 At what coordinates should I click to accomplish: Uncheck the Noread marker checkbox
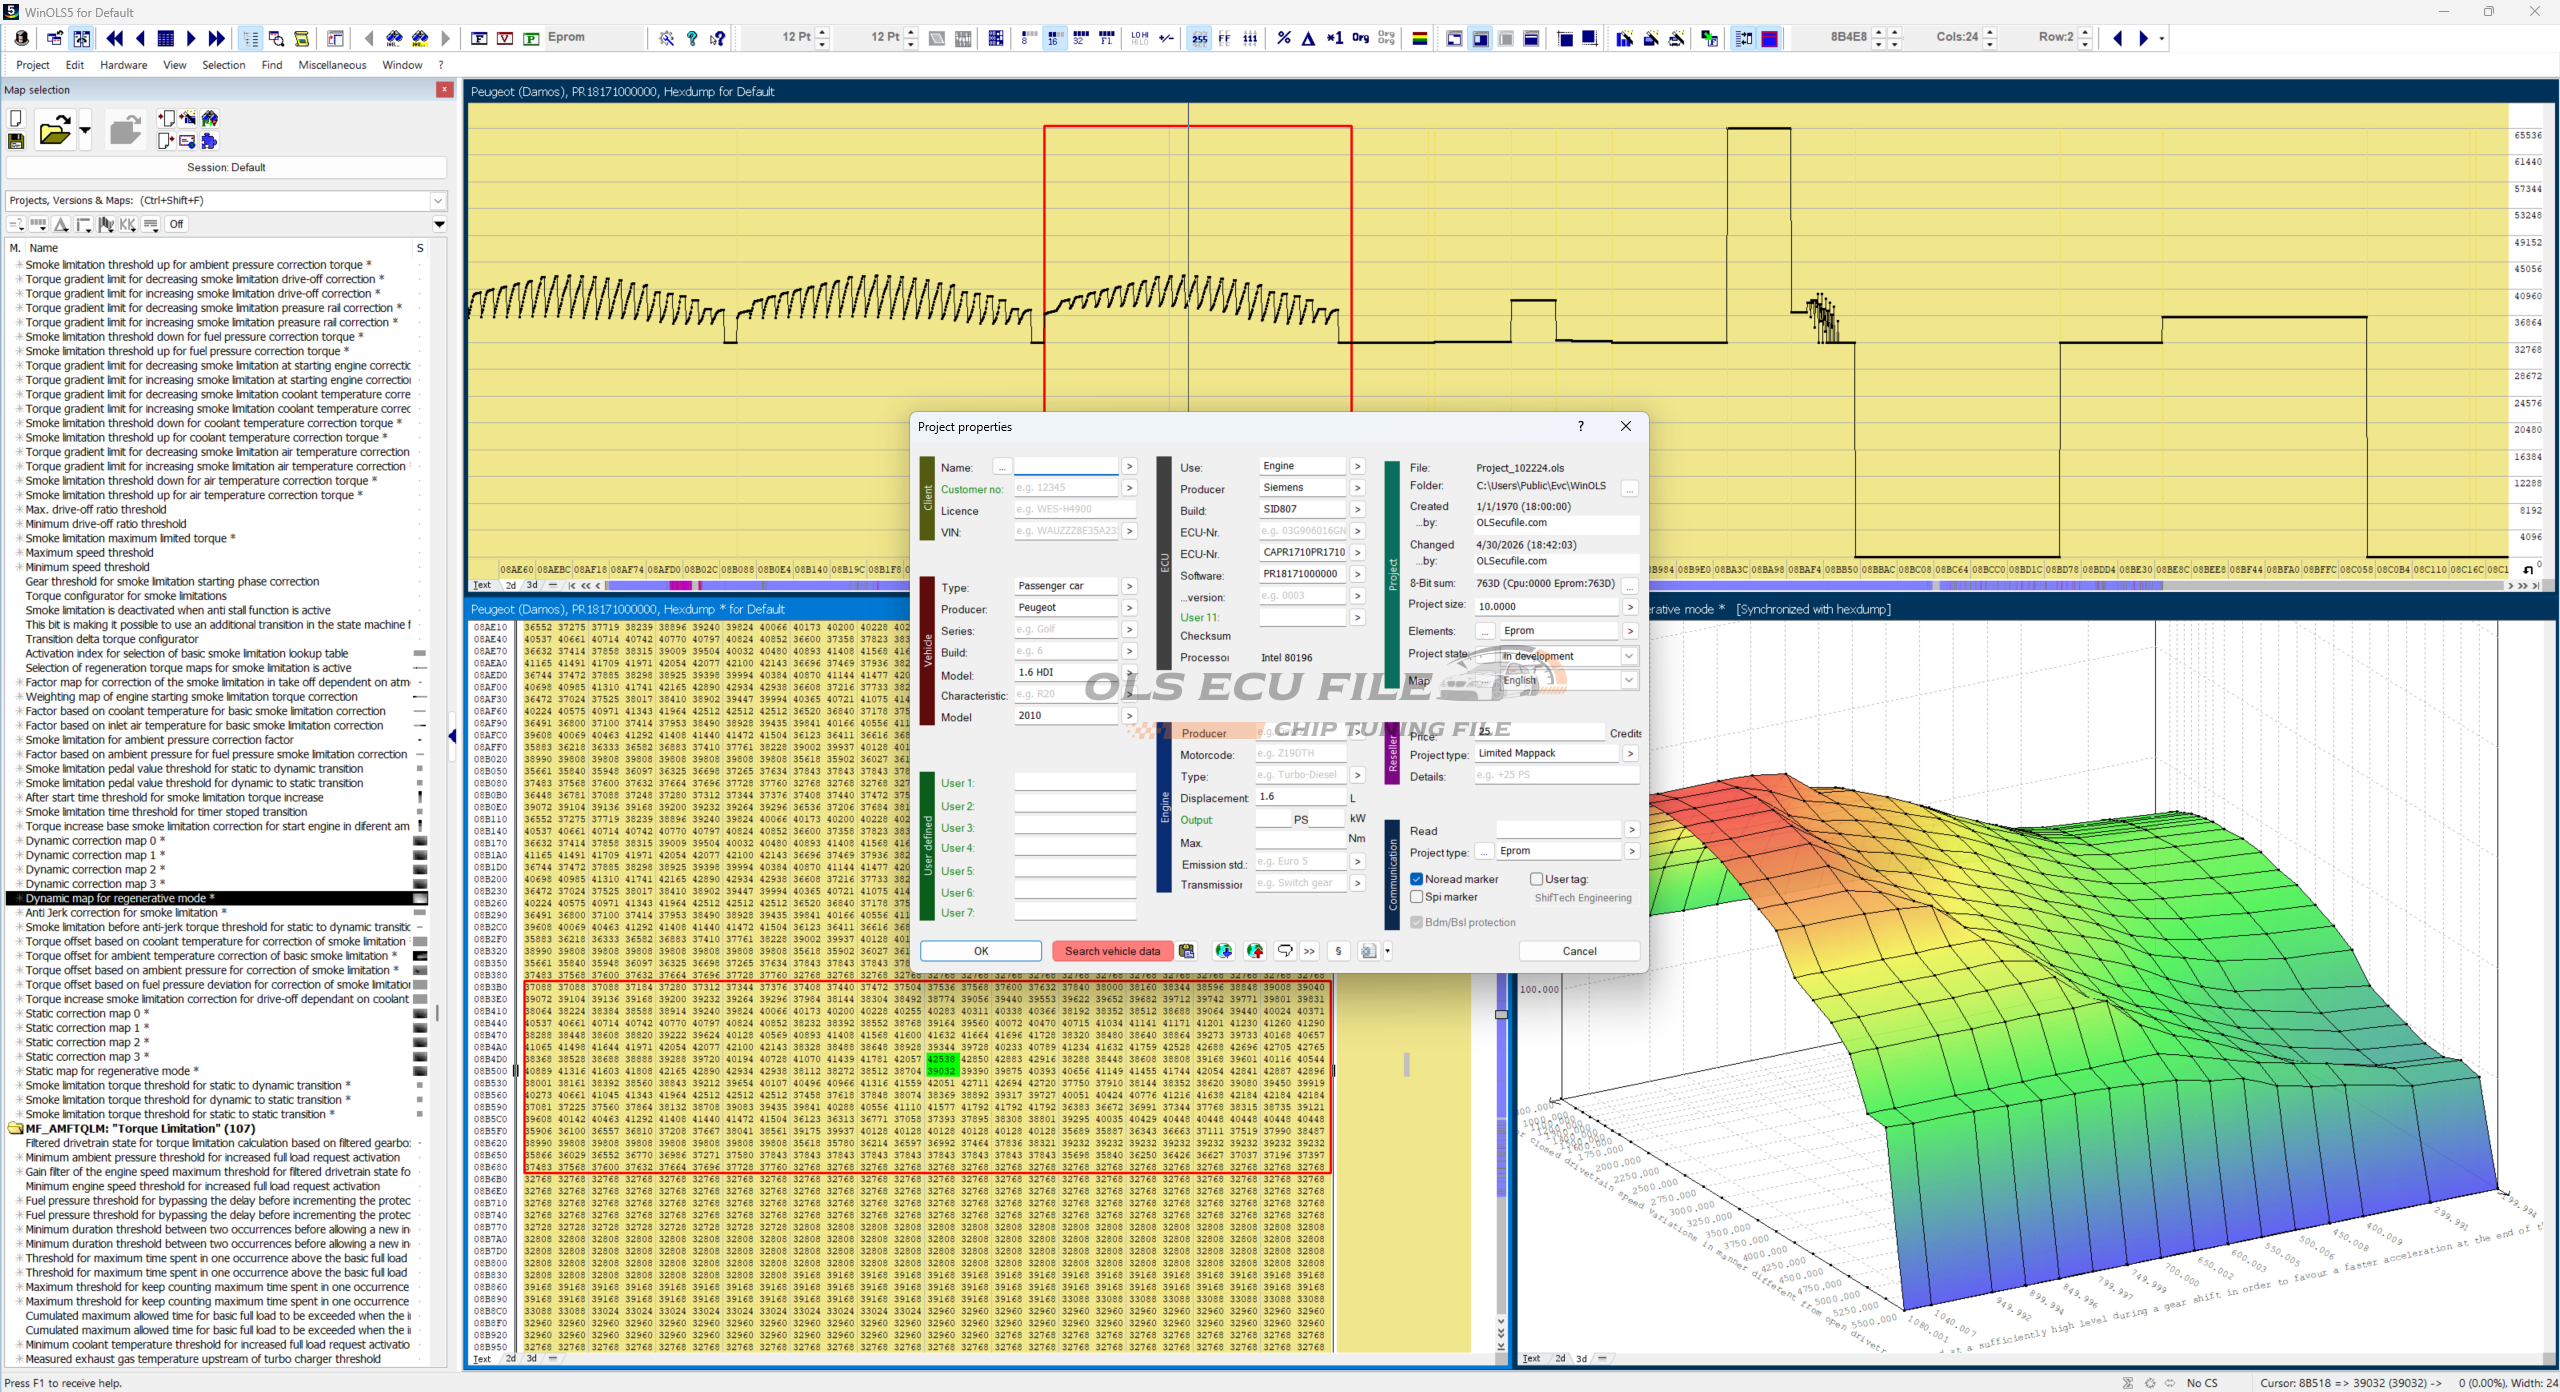[x=1417, y=879]
